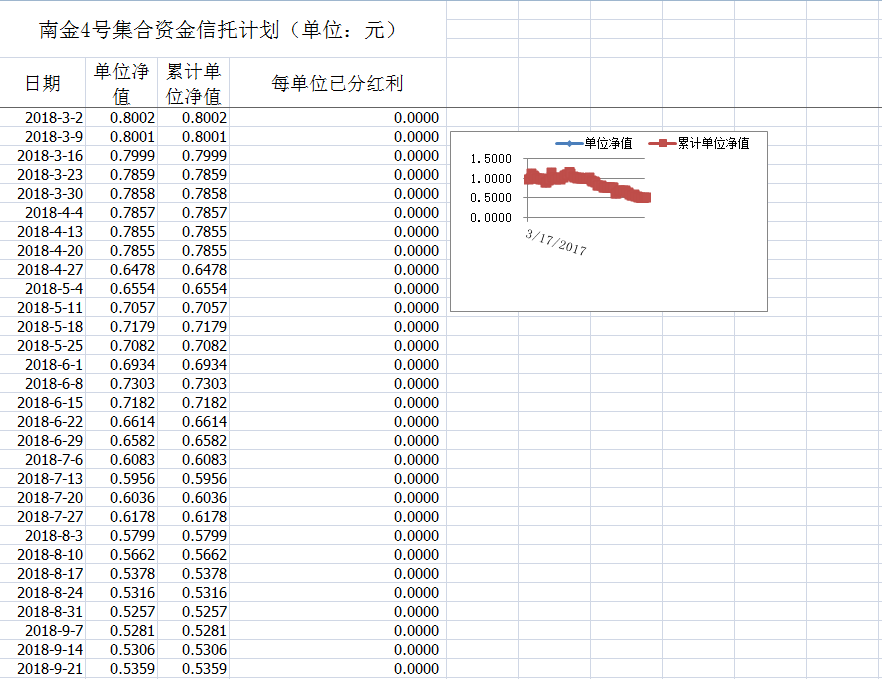The width and height of the screenshot is (882, 679).
Task: Select date cell 2018-4-13
Action: (x=43, y=232)
